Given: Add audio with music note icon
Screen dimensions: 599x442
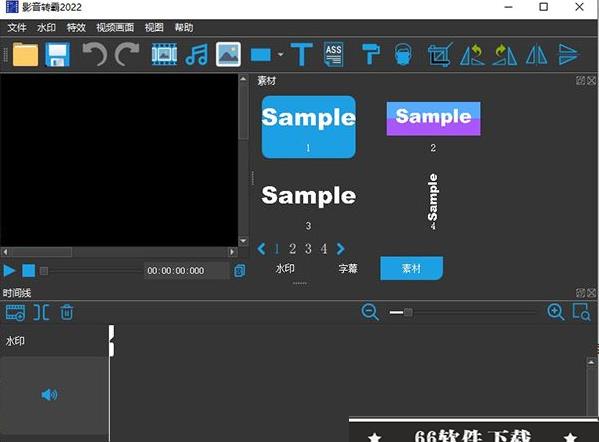Looking at the screenshot, I should pyautogui.click(x=196, y=55).
